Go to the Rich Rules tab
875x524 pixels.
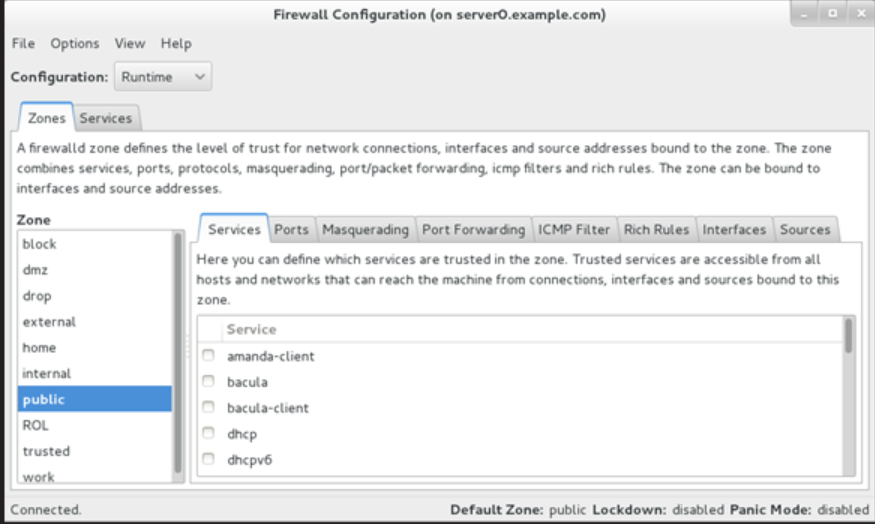coord(656,229)
